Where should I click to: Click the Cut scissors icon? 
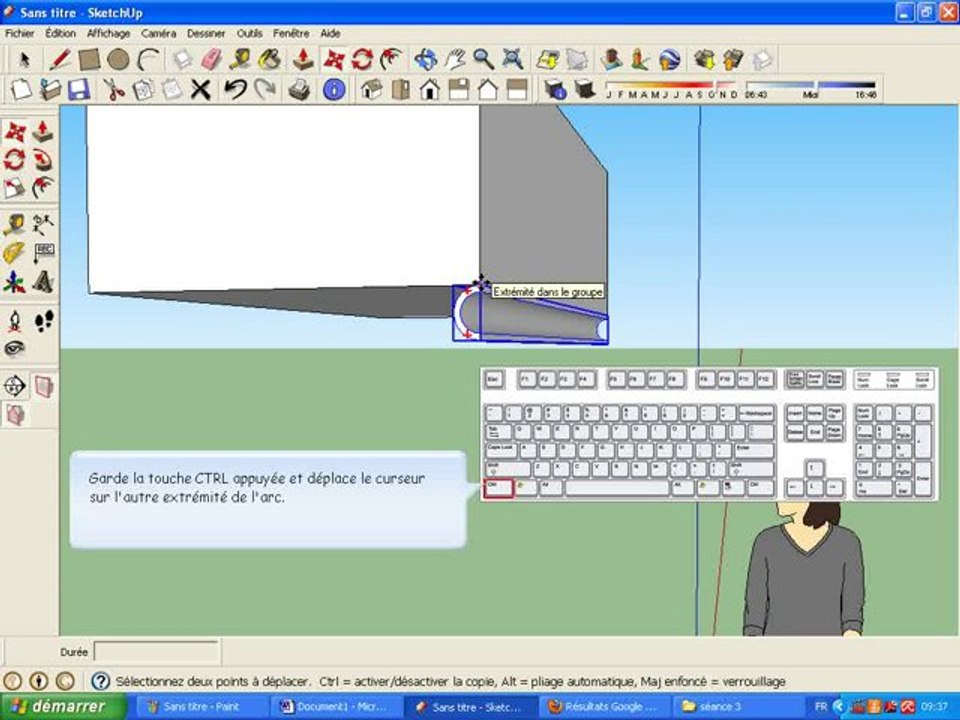tap(113, 89)
